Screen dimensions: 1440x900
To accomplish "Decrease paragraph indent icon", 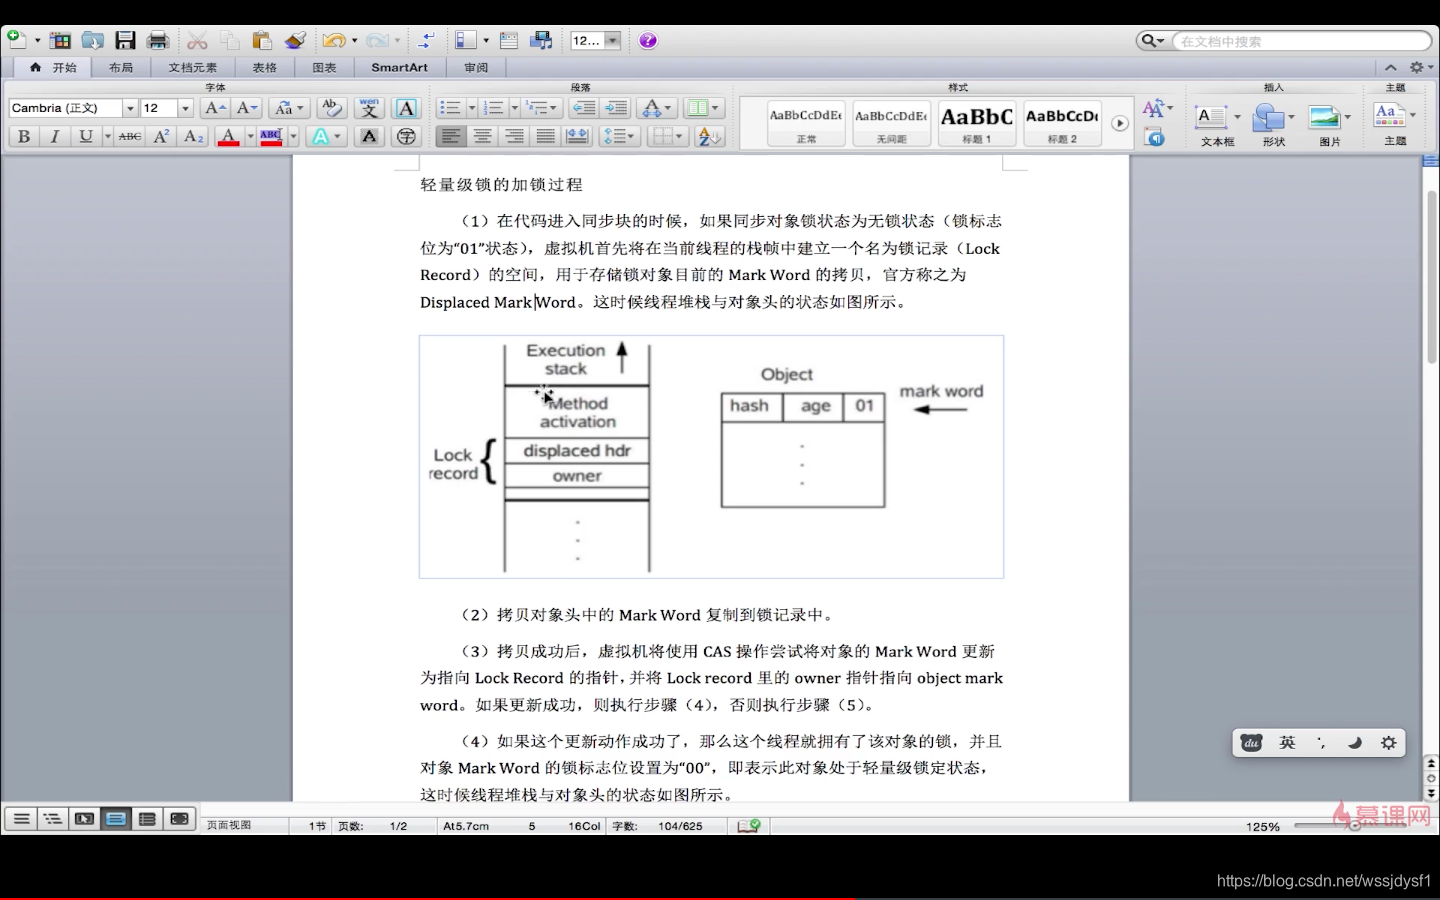I will click(x=584, y=108).
